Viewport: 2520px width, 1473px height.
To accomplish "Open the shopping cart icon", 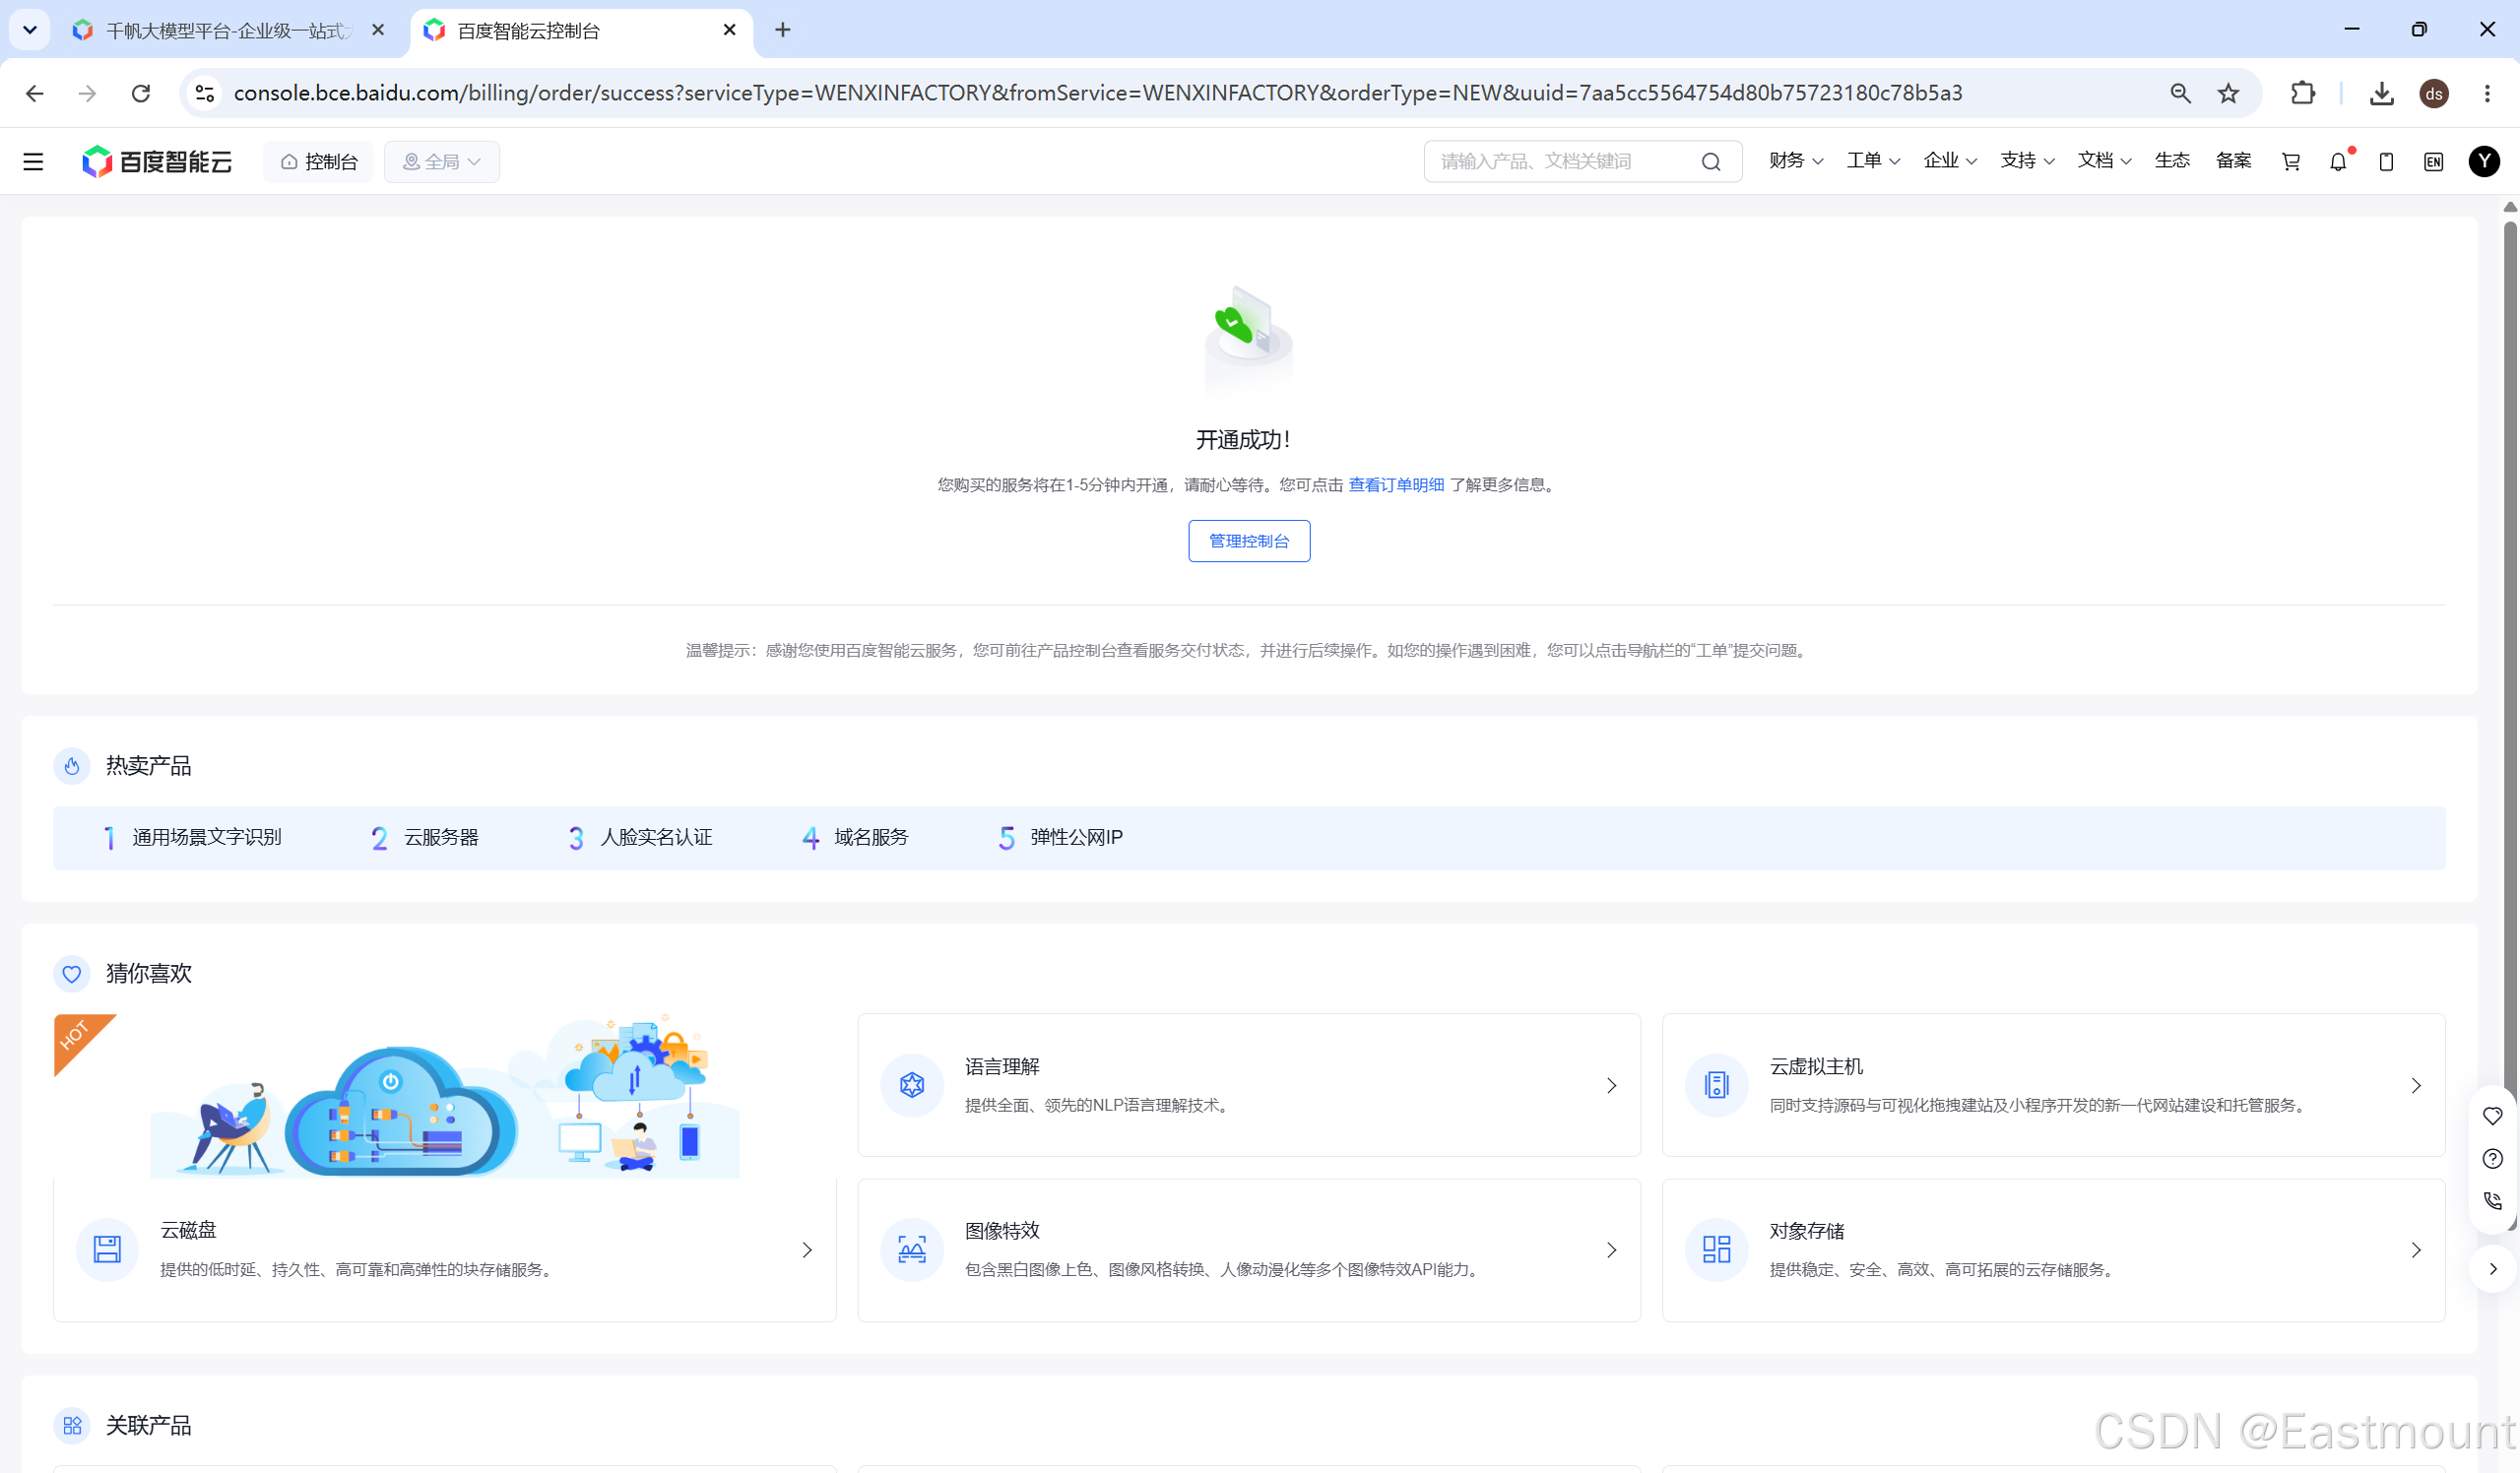I will click(2290, 161).
